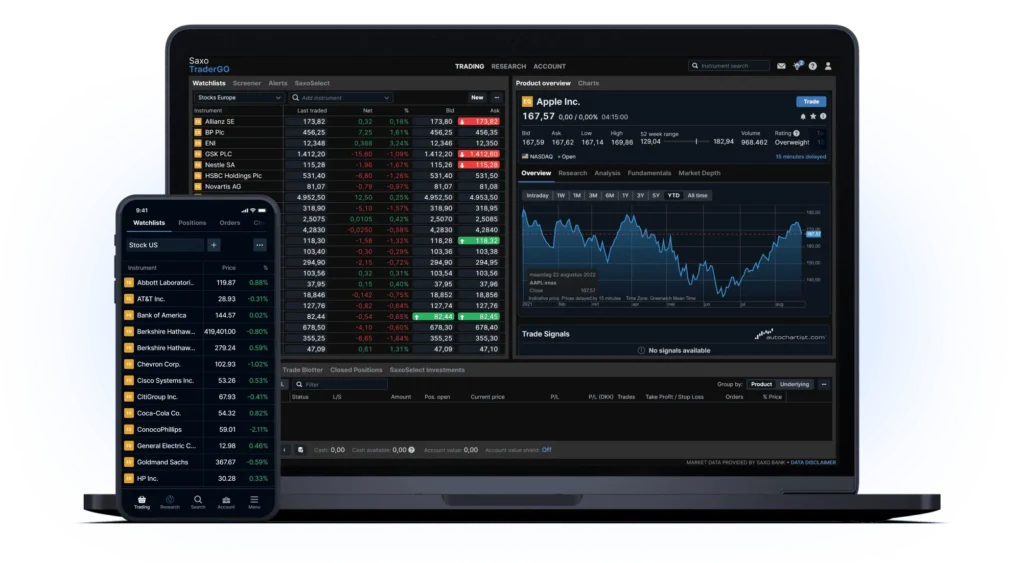The height and width of the screenshot is (563, 1024).
Task: Select Product in Group by toggle
Action: pos(761,384)
